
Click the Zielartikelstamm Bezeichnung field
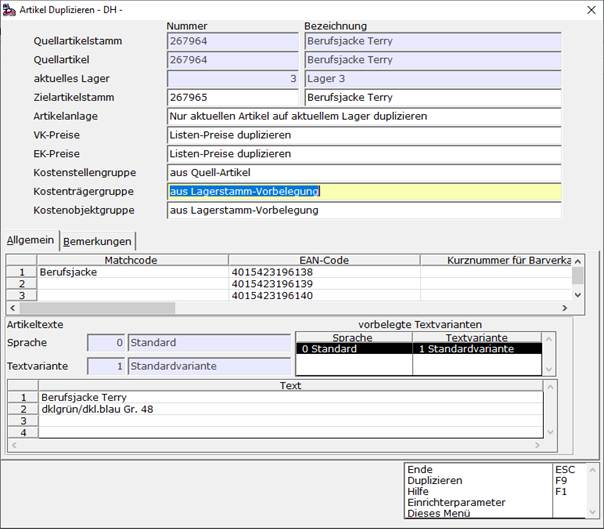point(433,97)
